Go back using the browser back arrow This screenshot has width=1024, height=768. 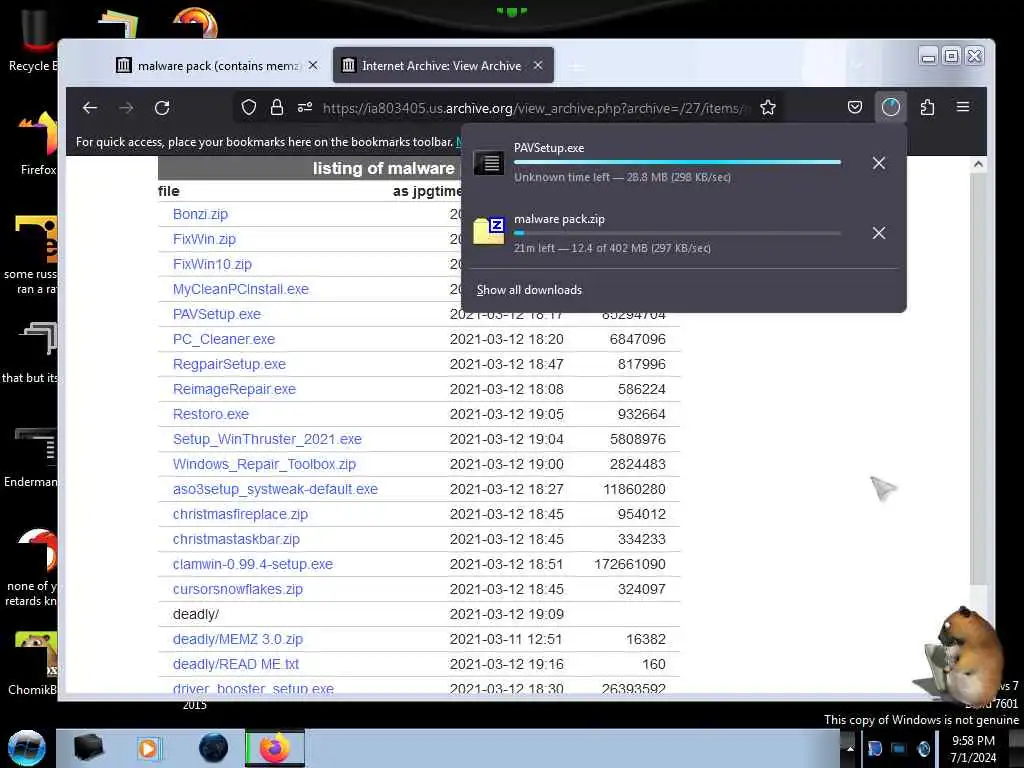tap(90, 108)
